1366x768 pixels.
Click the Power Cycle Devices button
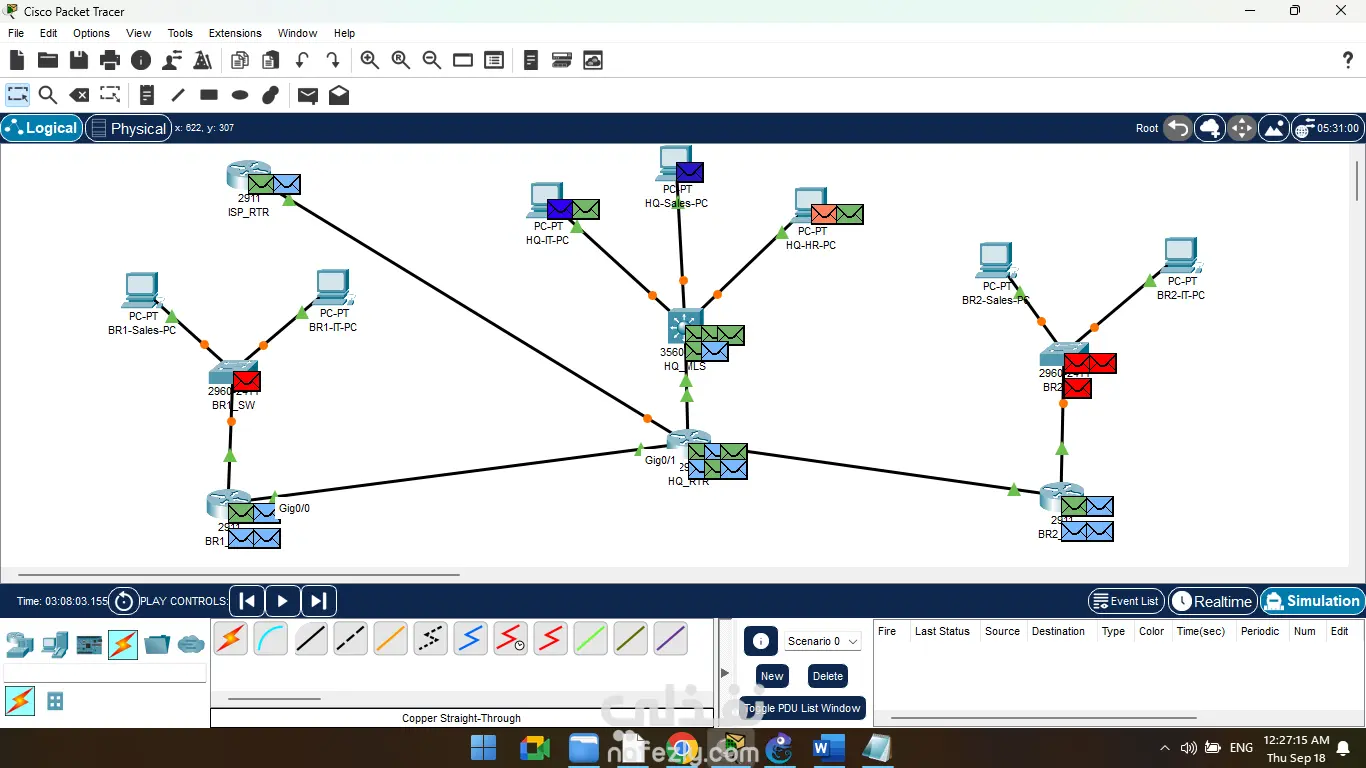coord(123,601)
